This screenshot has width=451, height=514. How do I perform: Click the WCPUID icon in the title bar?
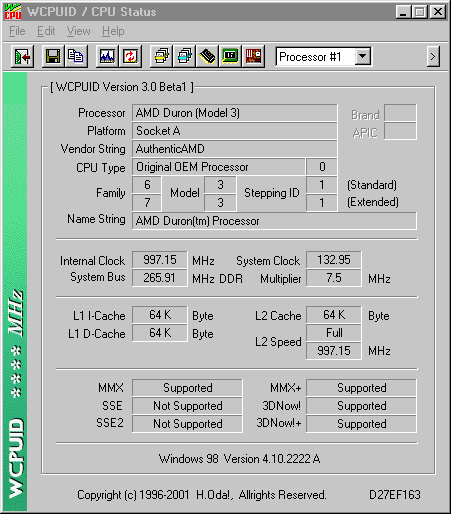[13, 12]
